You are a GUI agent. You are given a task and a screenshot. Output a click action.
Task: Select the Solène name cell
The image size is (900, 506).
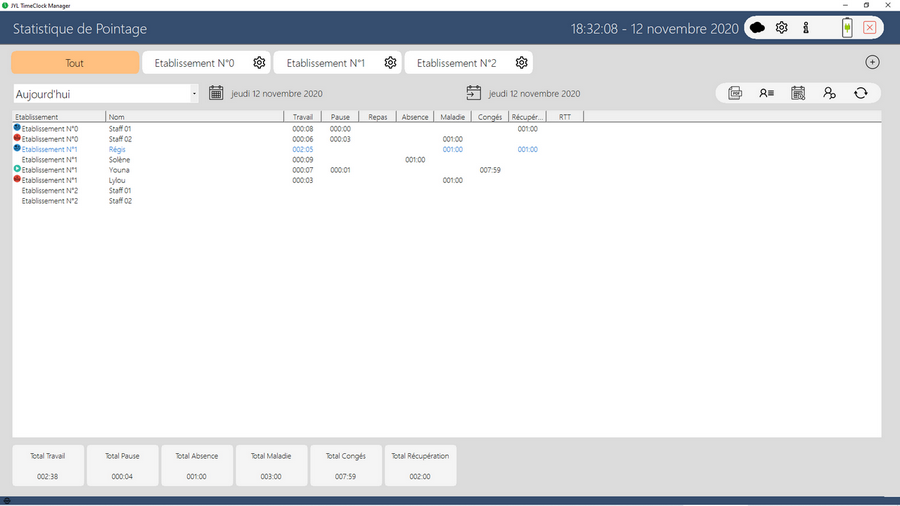119,159
